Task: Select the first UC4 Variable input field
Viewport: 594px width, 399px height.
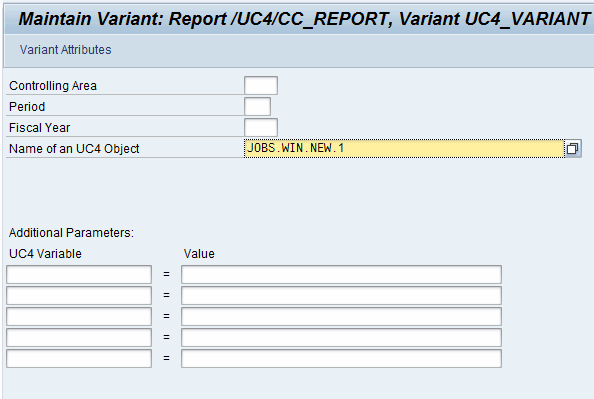Action: pos(79,274)
